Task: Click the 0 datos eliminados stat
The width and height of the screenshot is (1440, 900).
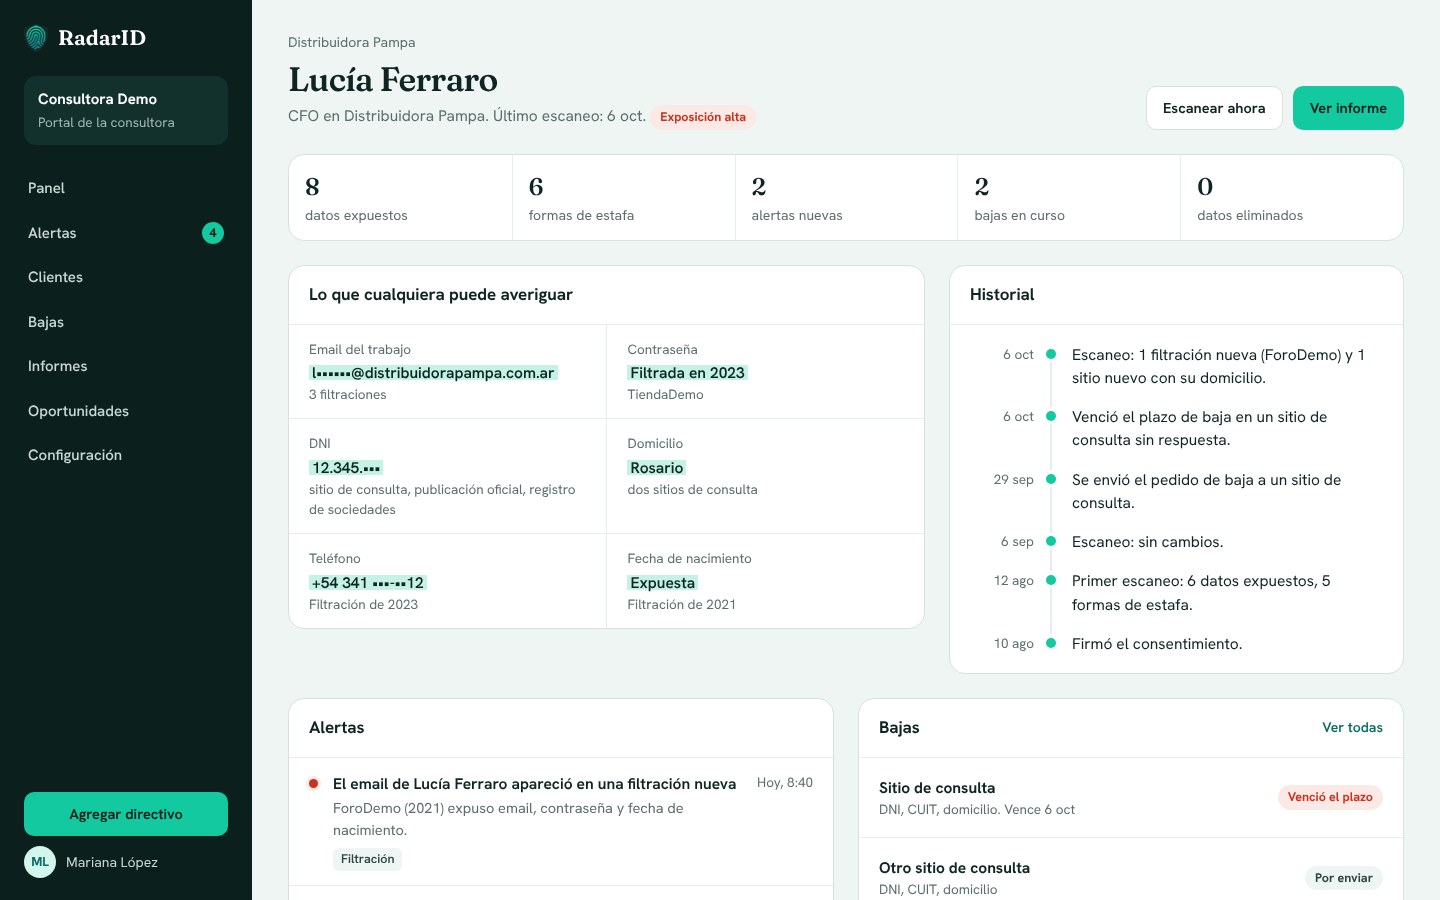Action: click(1292, 198)
